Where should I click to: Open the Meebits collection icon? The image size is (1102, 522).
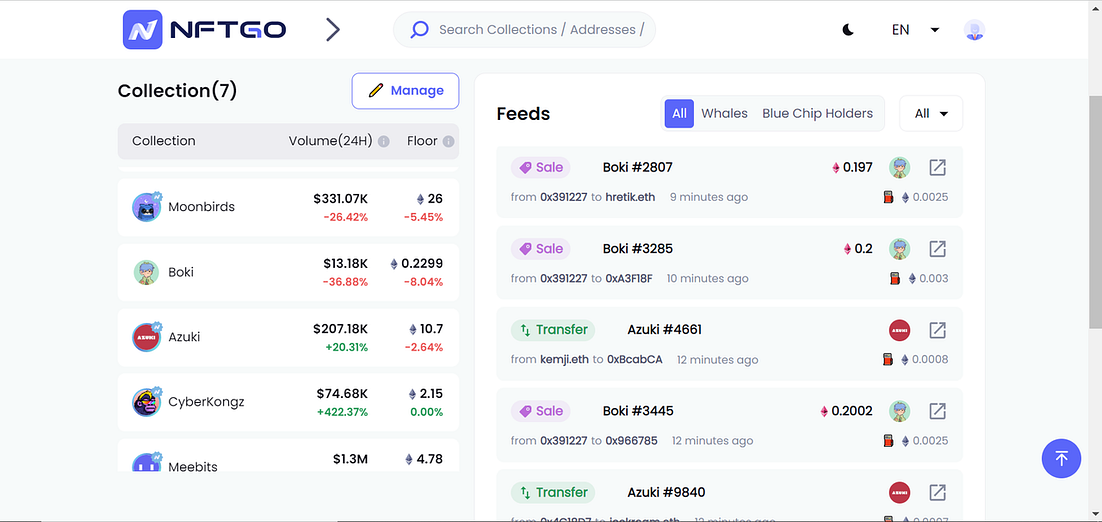(147, 462)
